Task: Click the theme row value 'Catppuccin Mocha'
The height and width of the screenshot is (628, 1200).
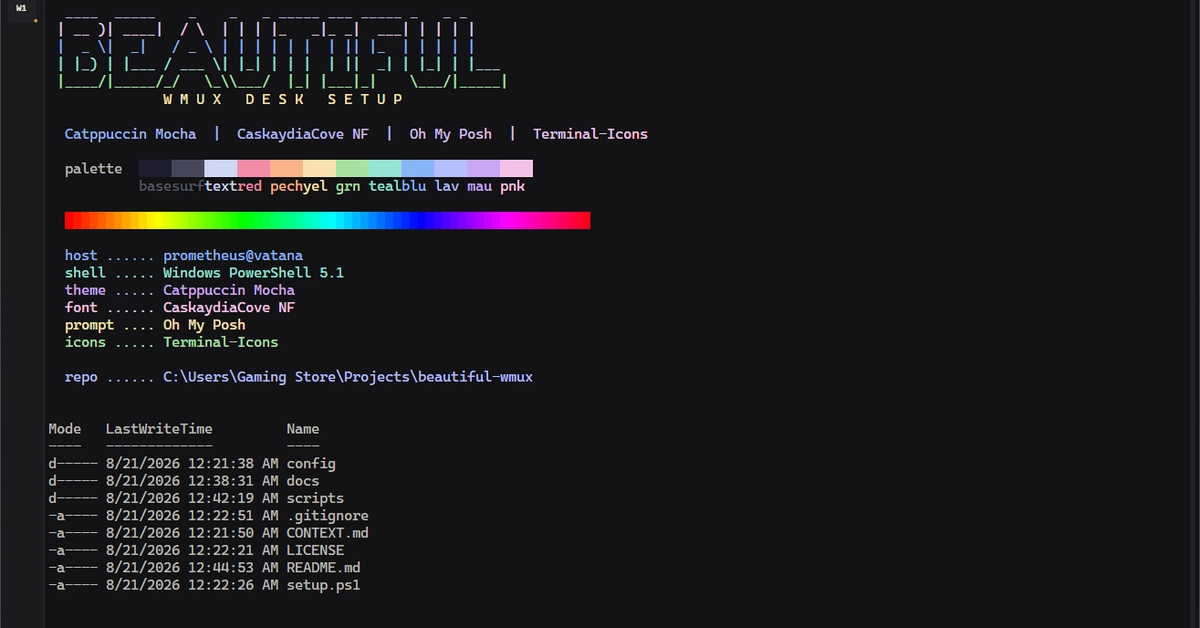Action: [229, 290]
